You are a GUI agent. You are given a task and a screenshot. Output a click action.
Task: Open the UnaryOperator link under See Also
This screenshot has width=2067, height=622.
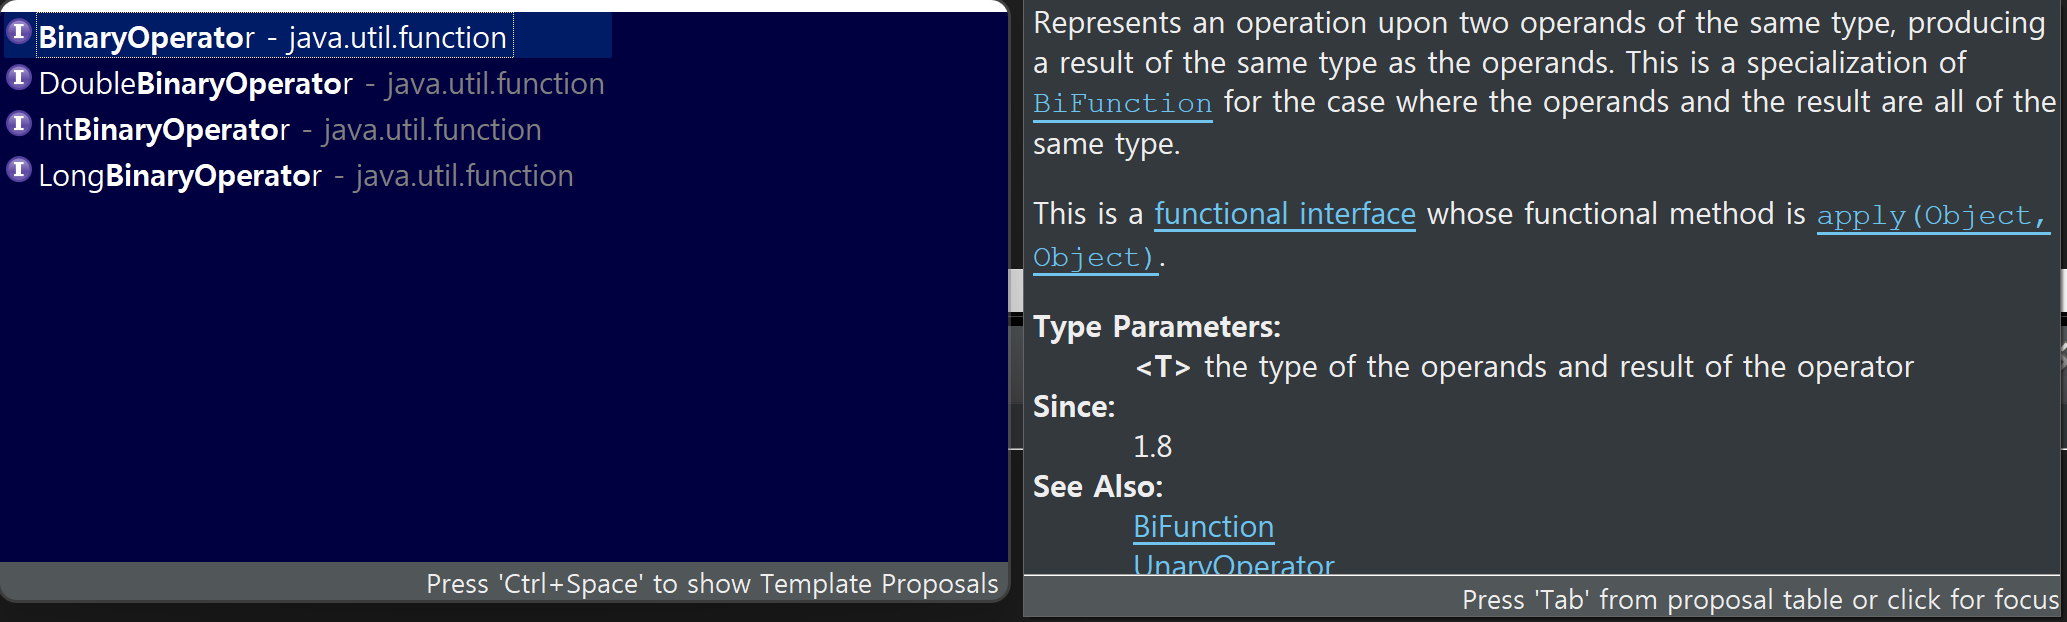point(1233,563)
